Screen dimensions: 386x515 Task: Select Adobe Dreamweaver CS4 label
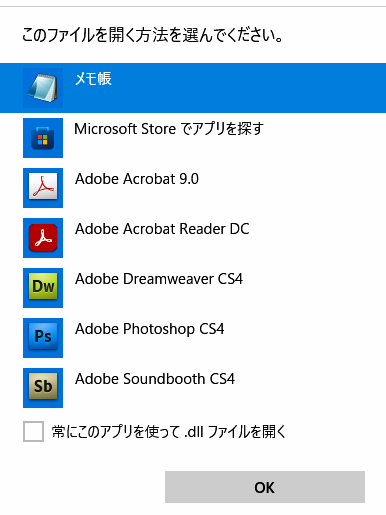(159, 279)
